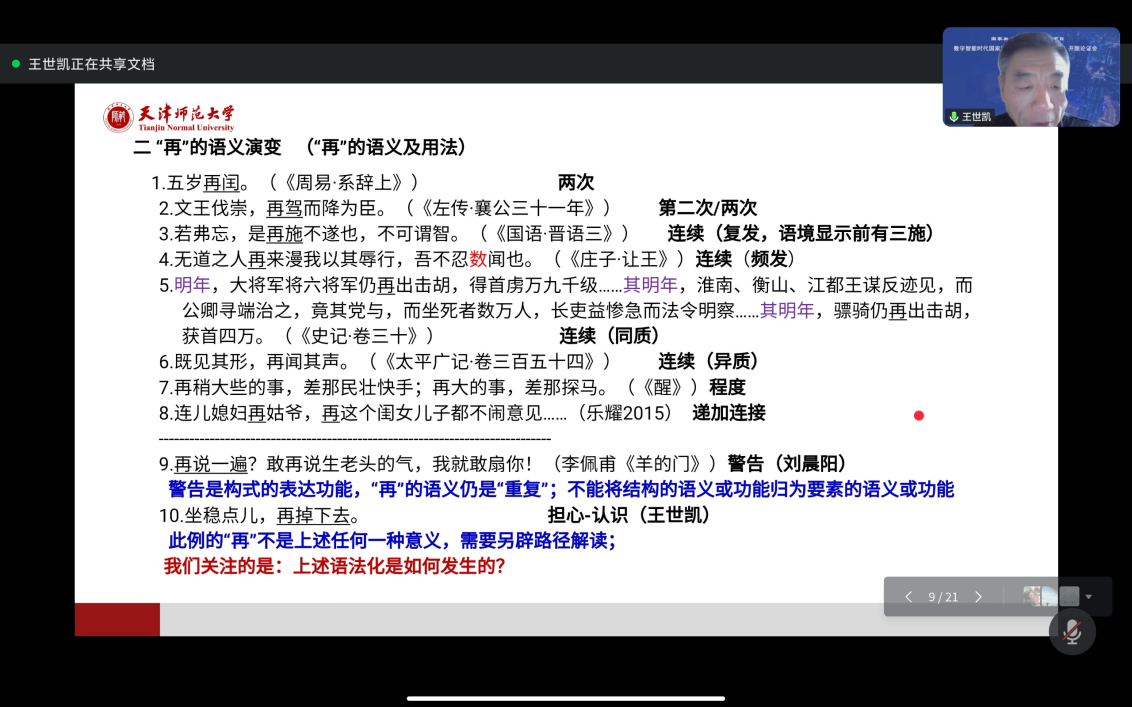Image resolution: width=1132 pixels, height=707 pixels.
Task: Click the dark red block at slide footer
Action: pyautogui.click(x=117, y=619)
